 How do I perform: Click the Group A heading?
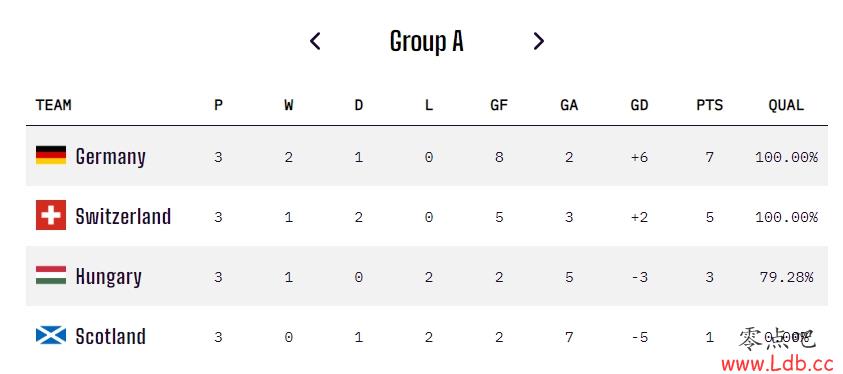(426, 41)
